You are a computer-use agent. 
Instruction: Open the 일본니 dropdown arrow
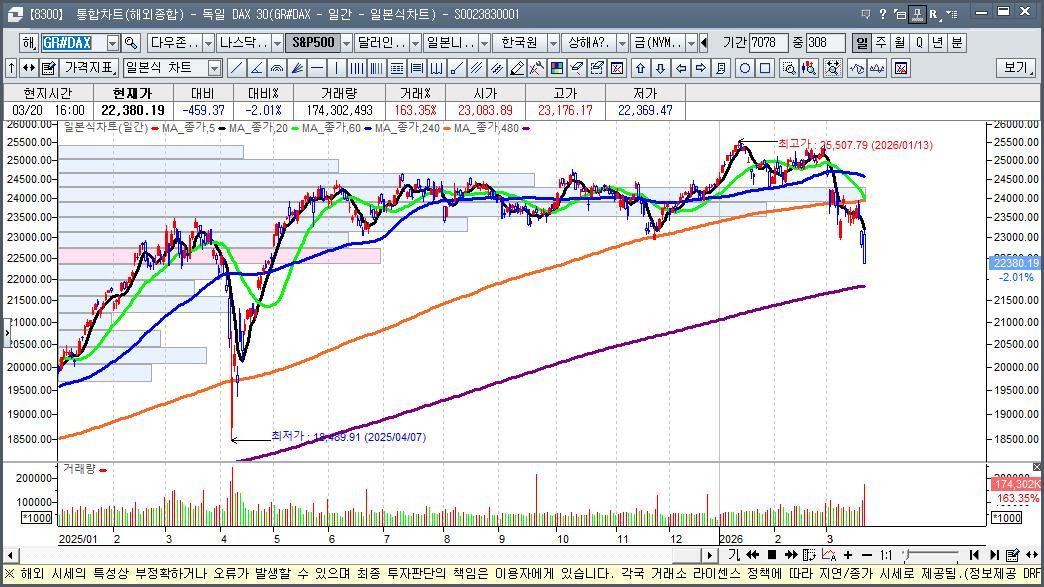(484, 43)
